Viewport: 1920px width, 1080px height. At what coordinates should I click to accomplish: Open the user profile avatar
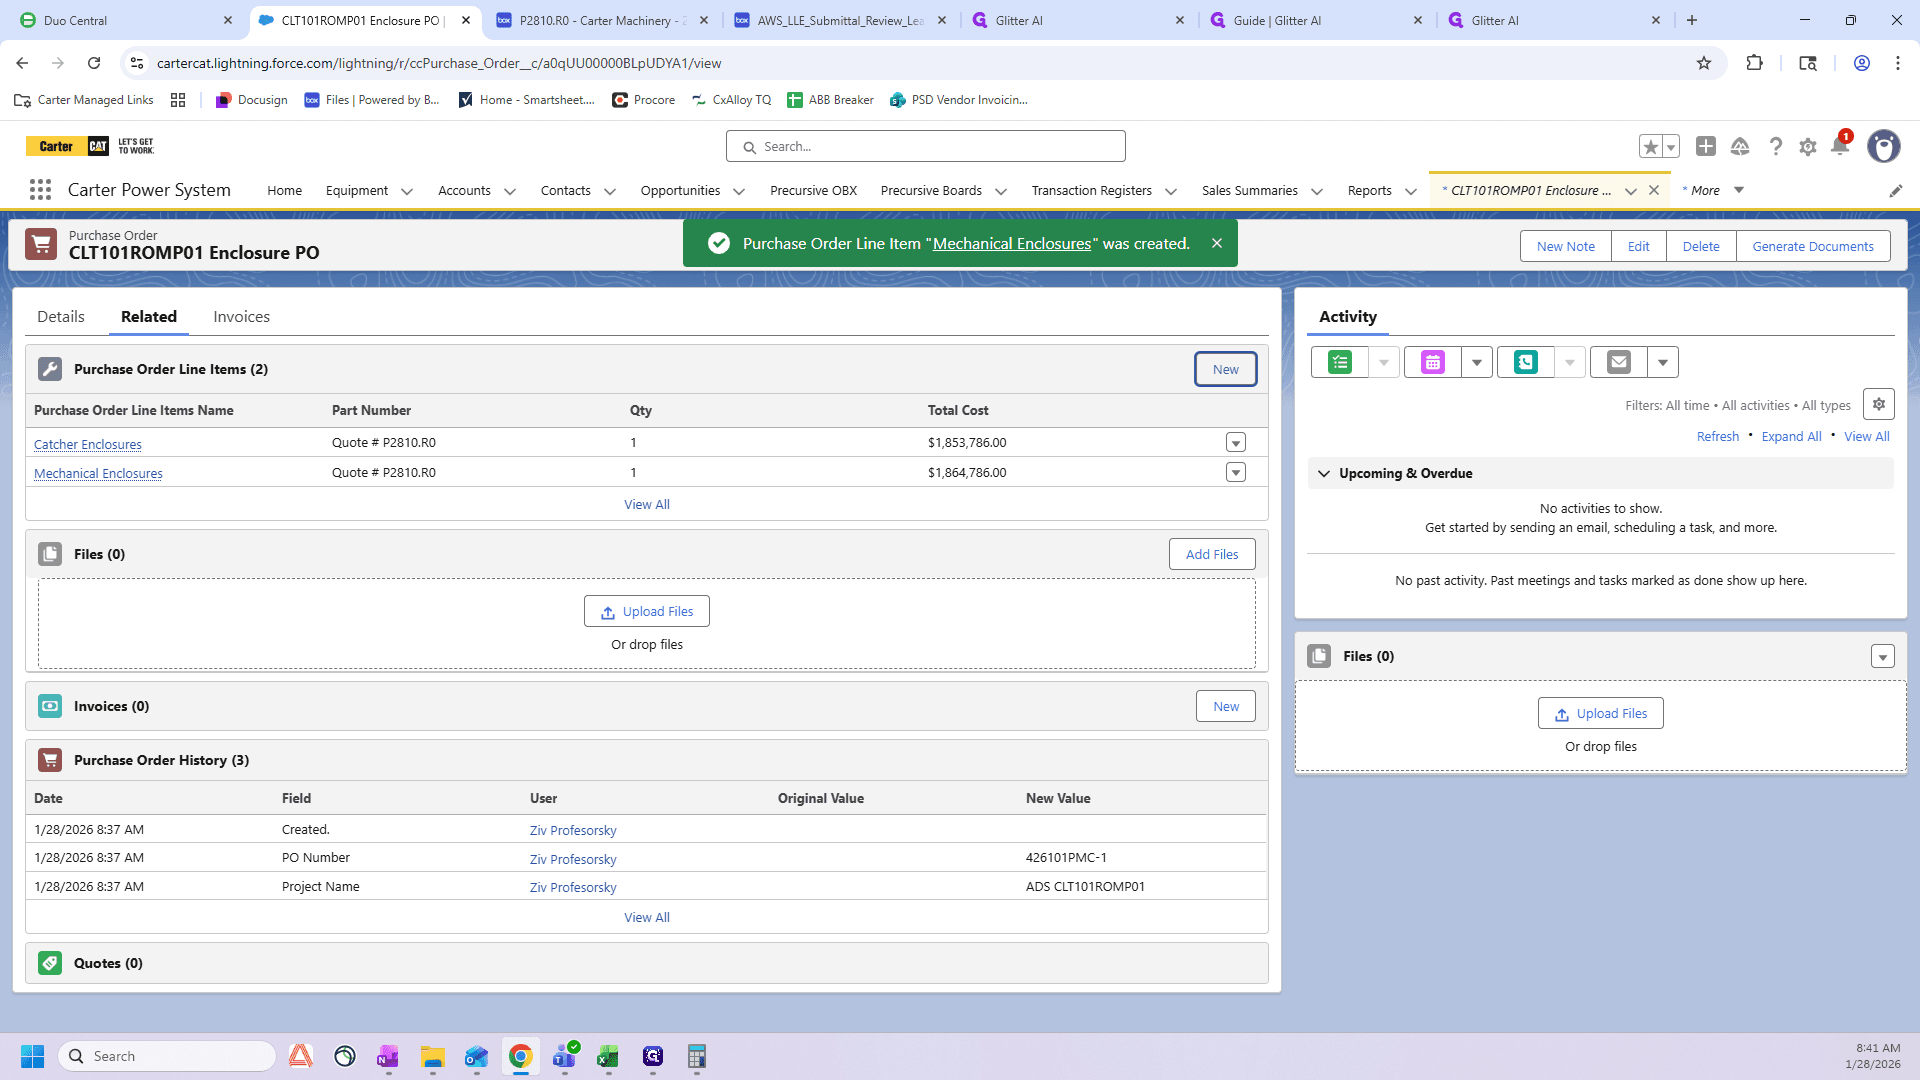(1884, 146)
